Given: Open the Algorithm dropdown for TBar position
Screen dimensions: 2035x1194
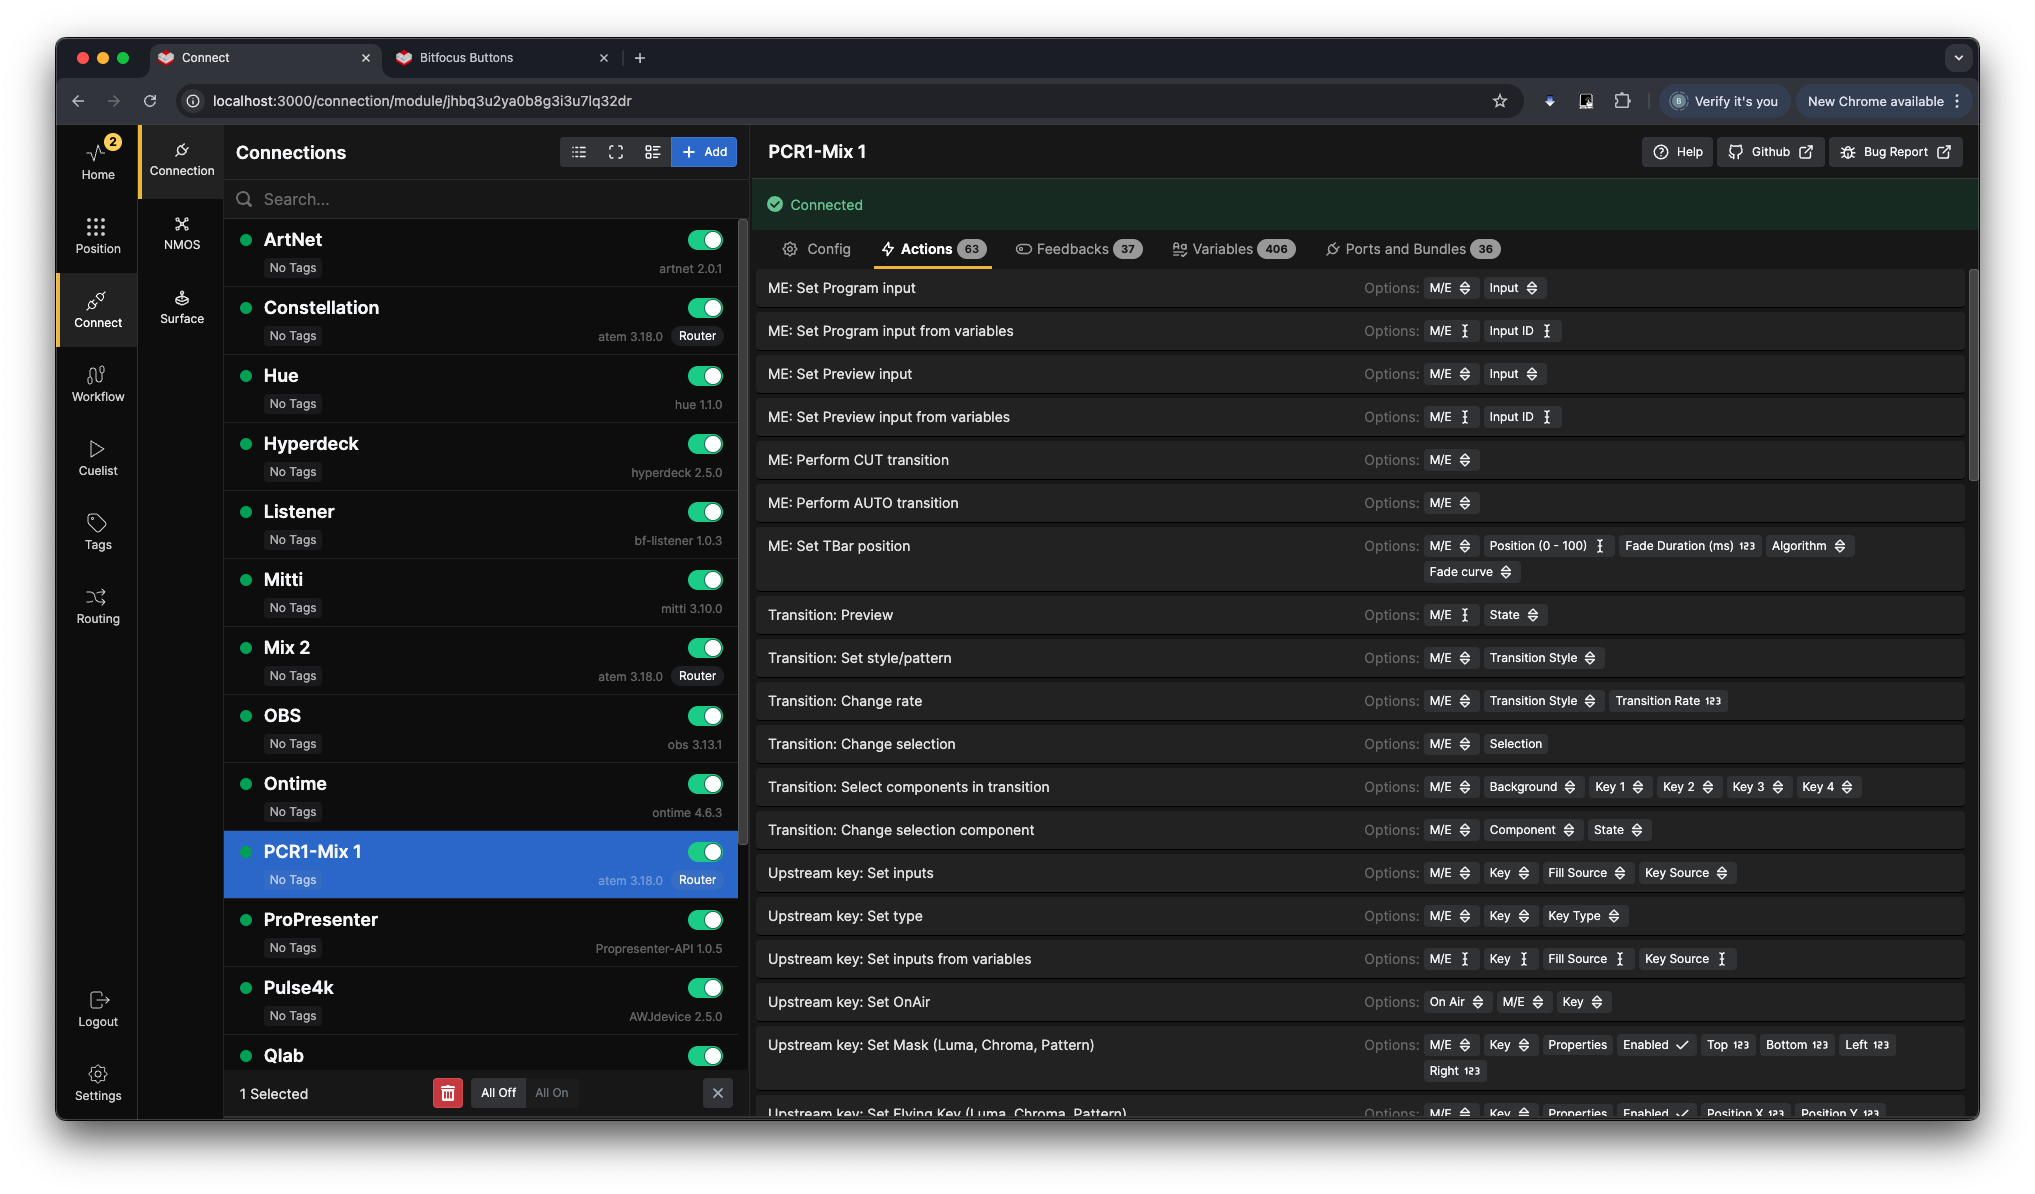Looking at the screenshot, I should click(1809, 546).
